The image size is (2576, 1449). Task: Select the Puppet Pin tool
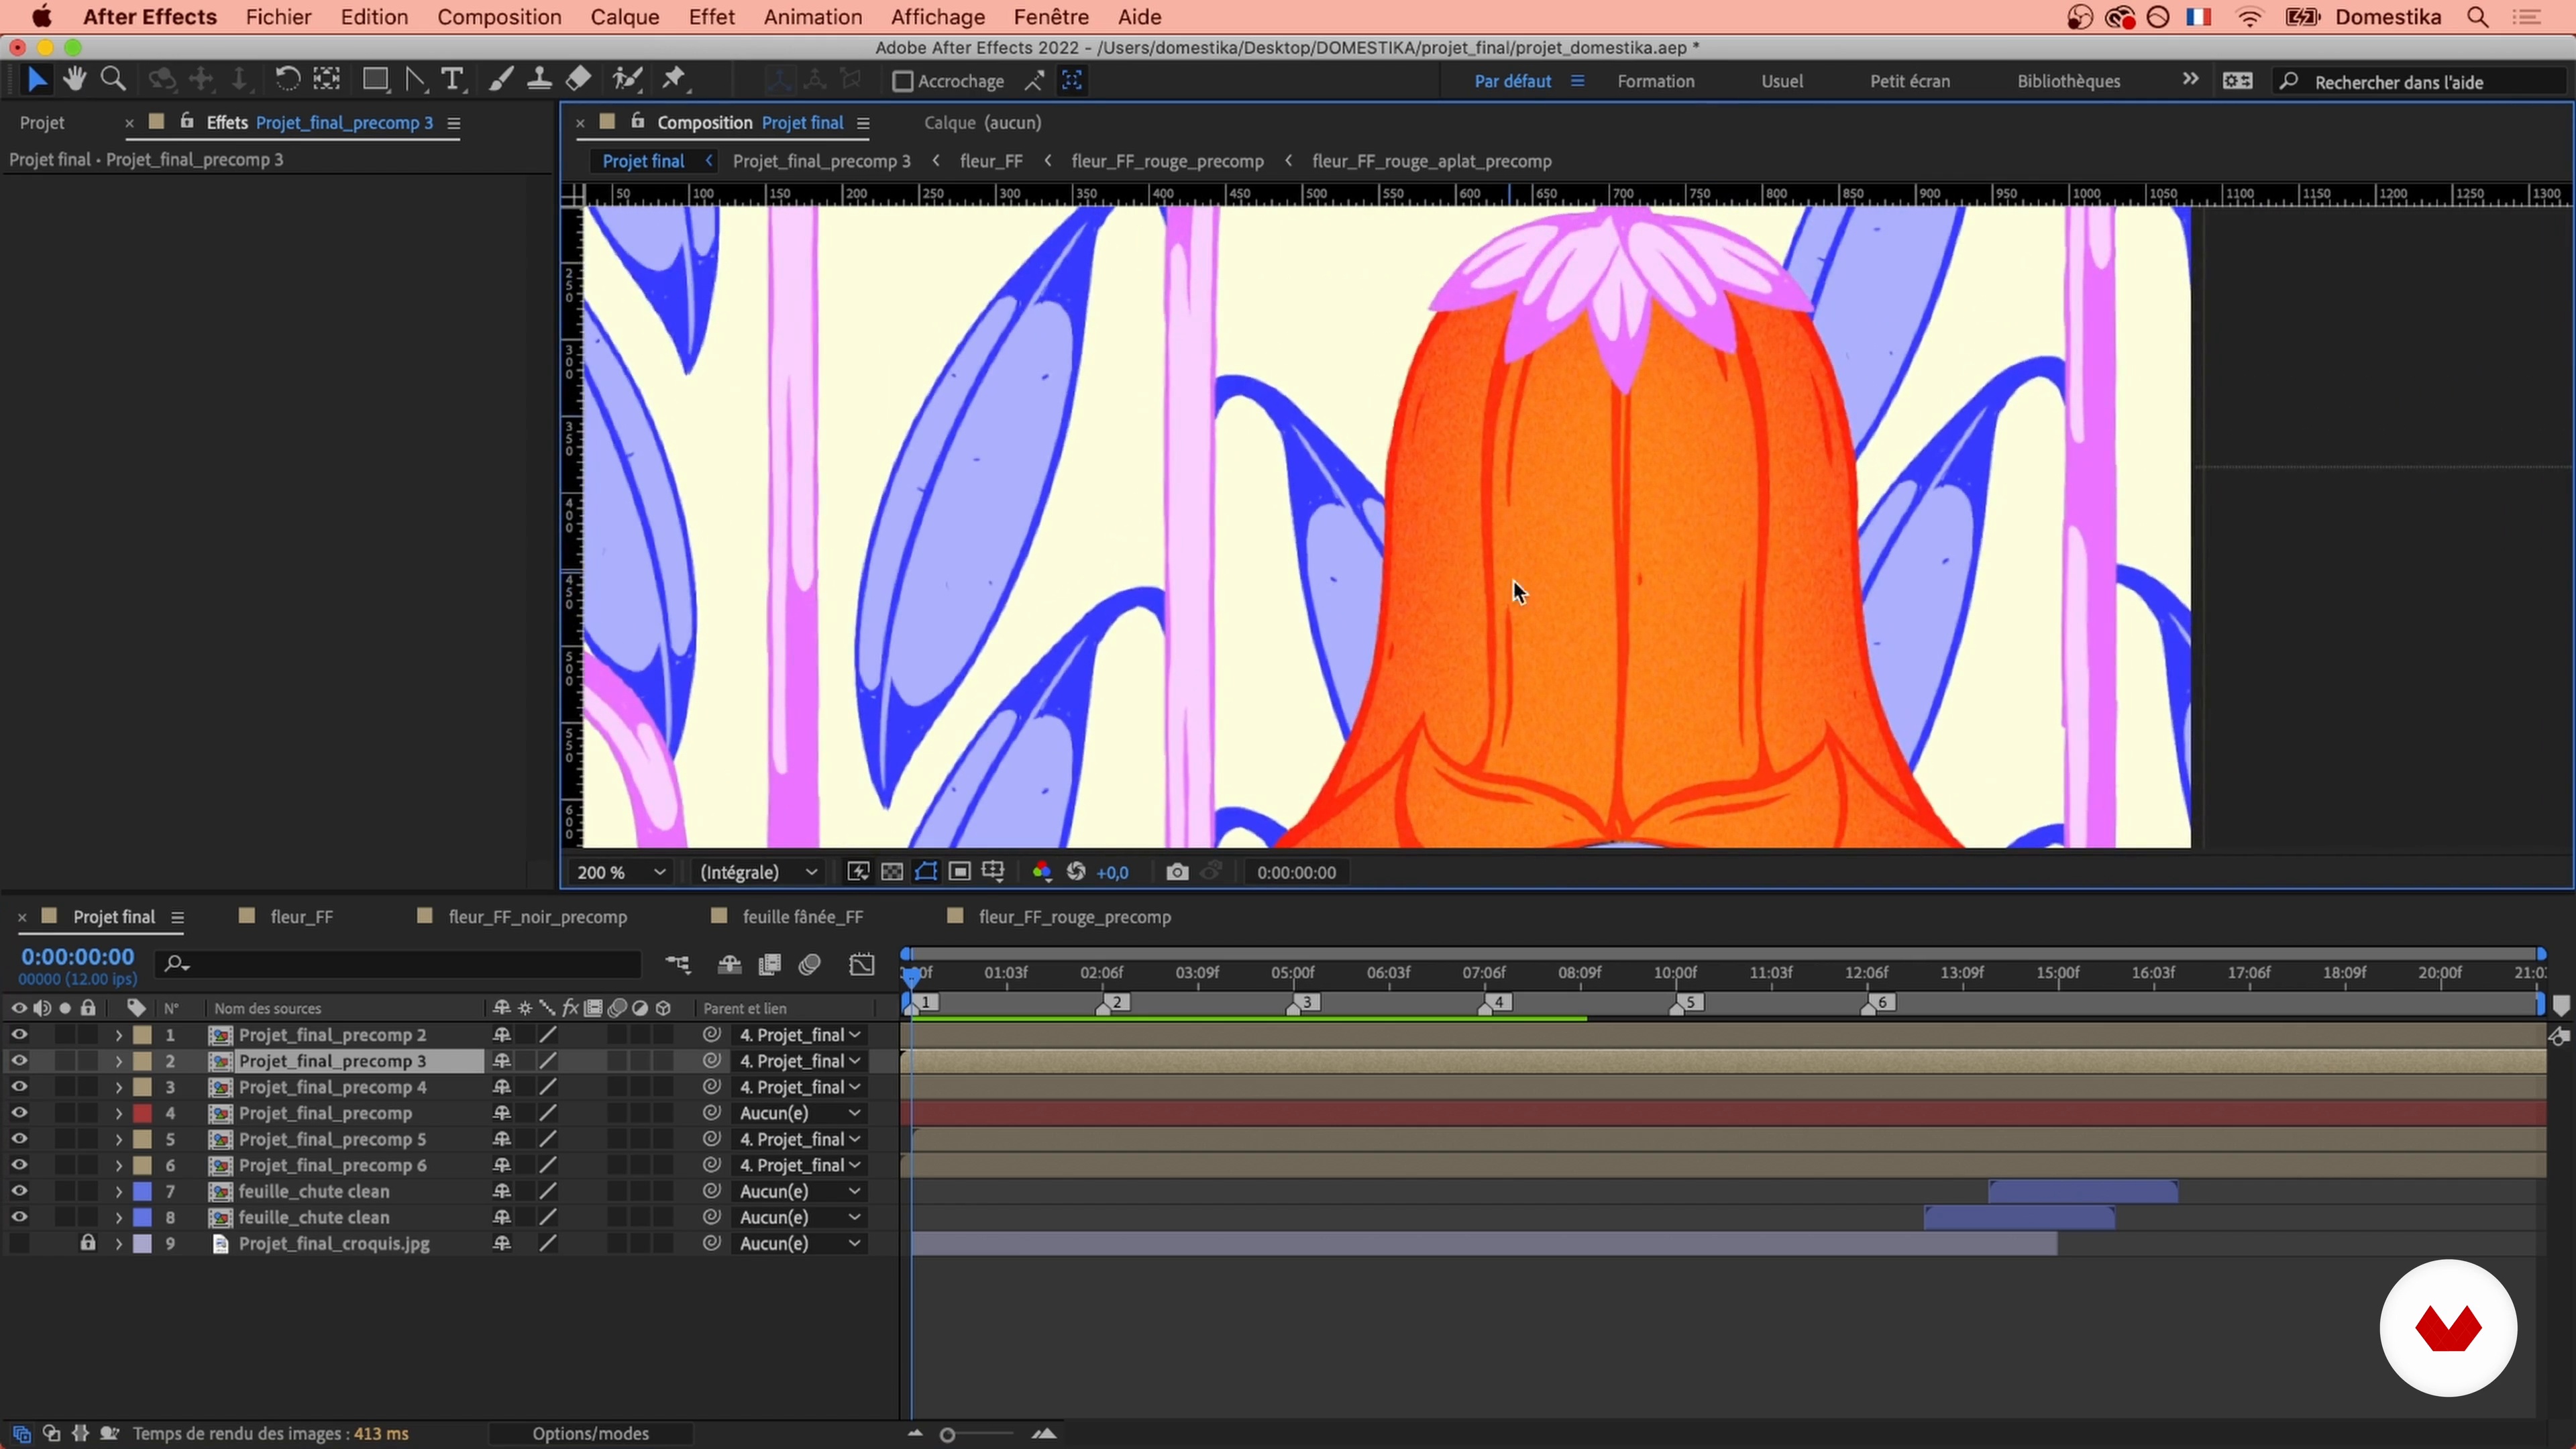tap(675, 80)
